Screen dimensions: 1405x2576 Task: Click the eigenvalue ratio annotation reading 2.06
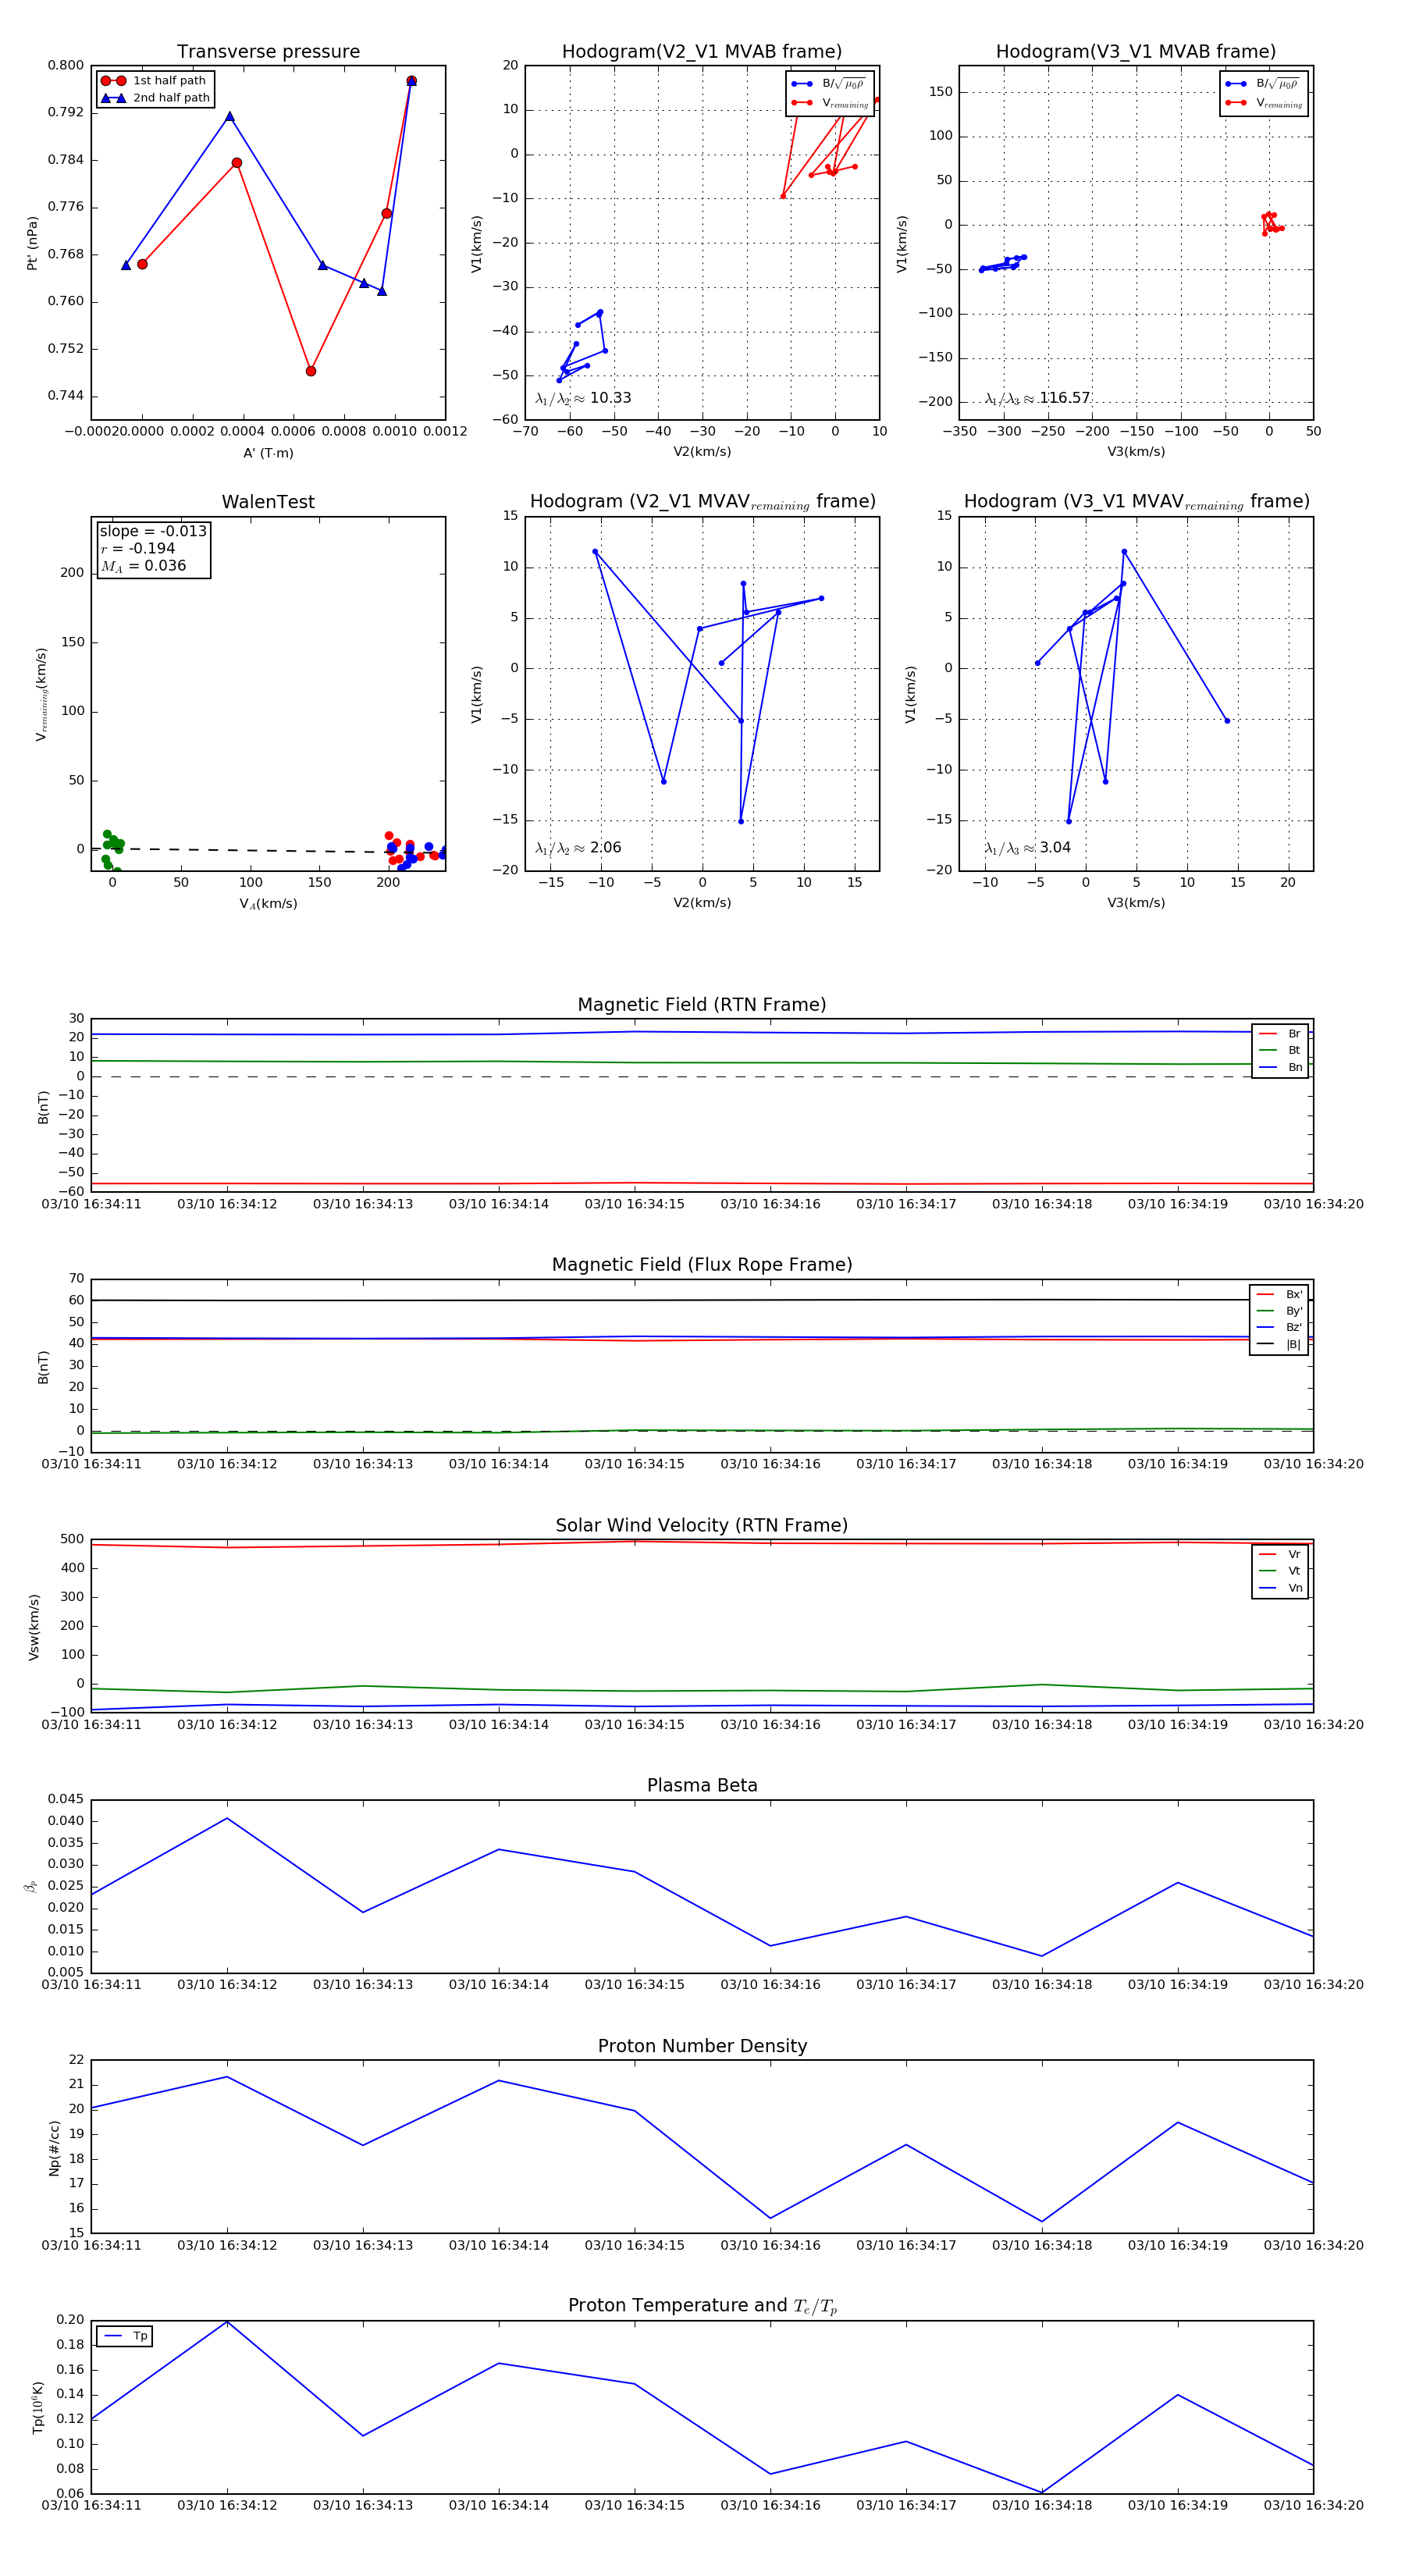578,848
